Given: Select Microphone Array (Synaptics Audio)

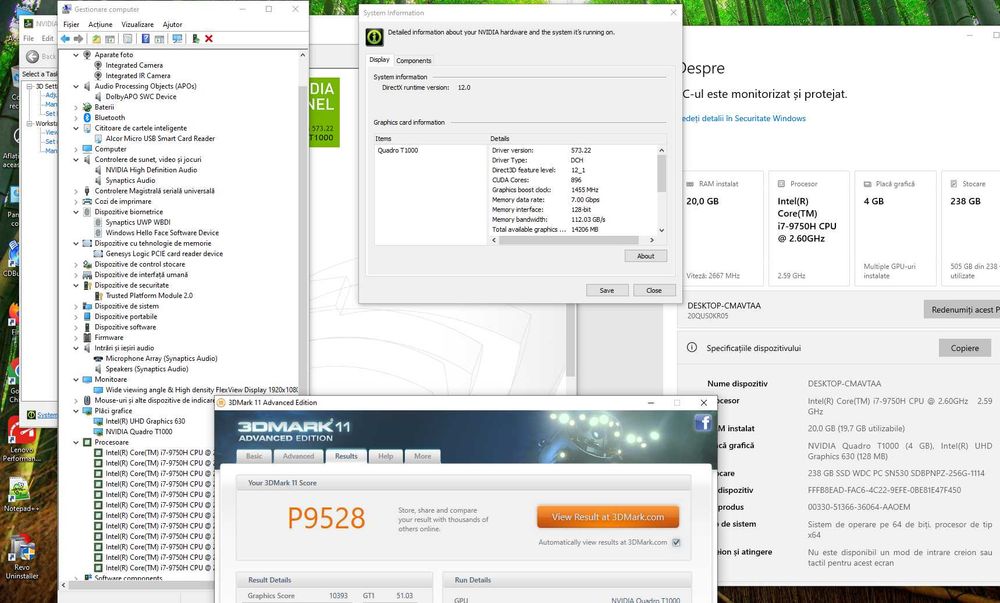Looking at the screenshot, I should (x=161, y=358).
